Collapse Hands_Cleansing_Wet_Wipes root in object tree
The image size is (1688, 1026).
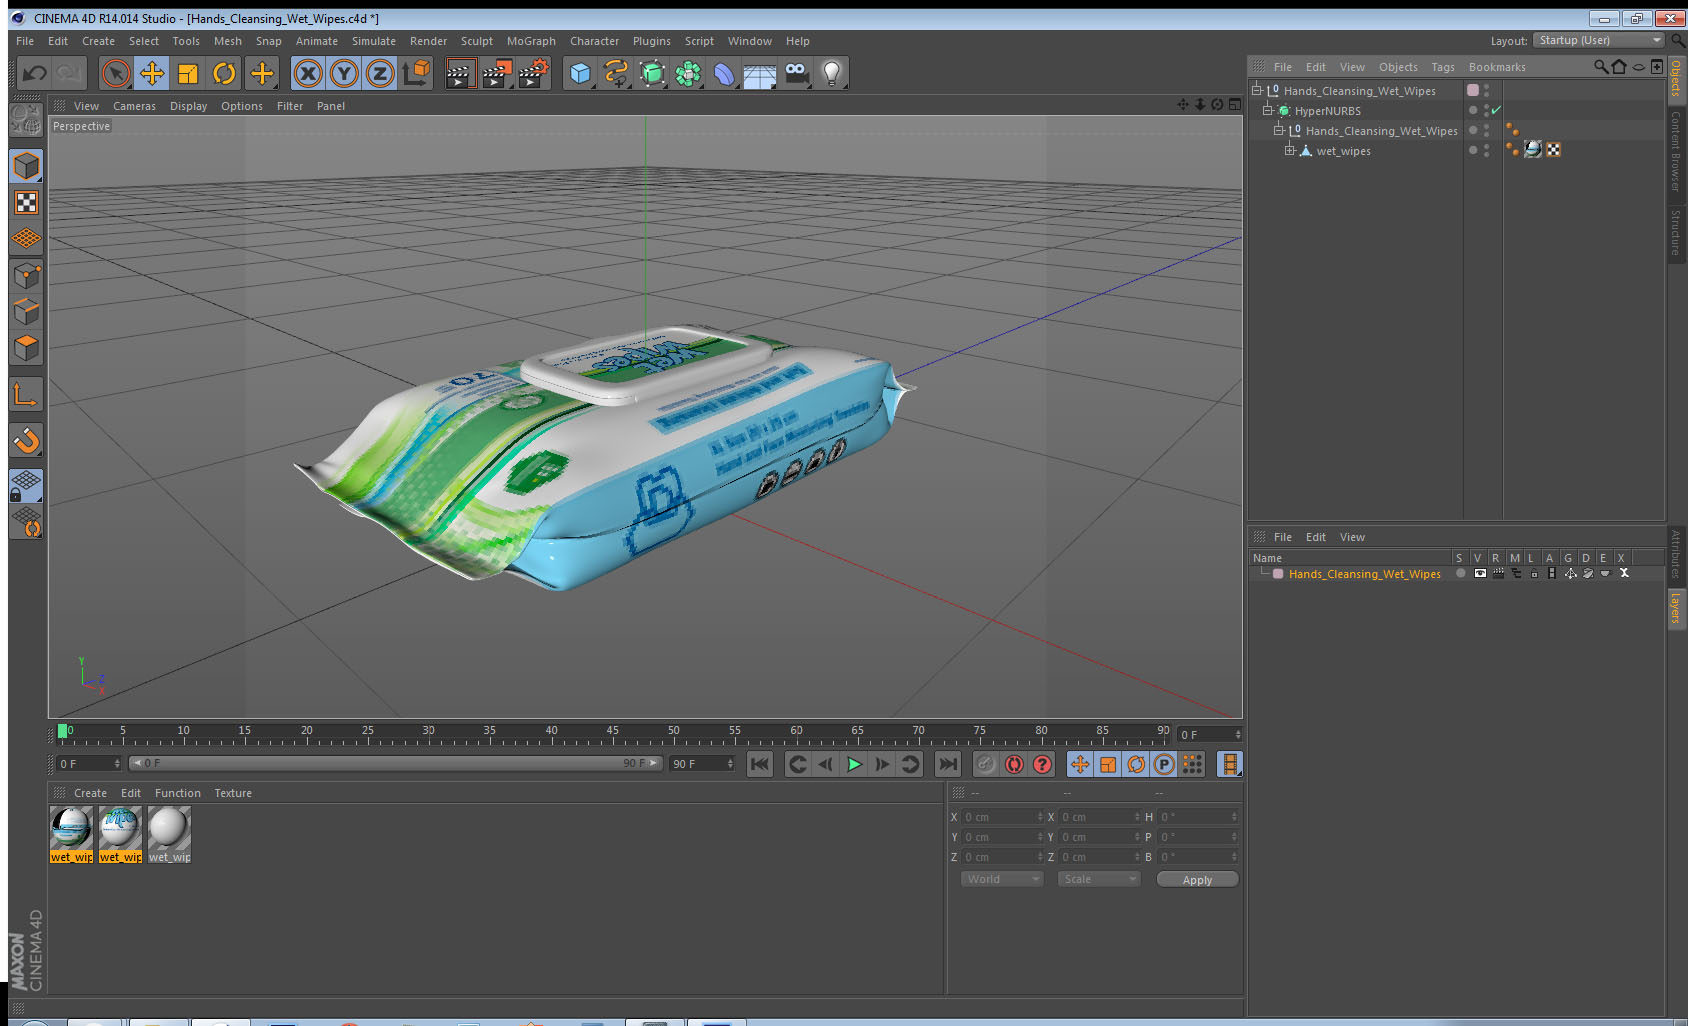coord(1257,90)
